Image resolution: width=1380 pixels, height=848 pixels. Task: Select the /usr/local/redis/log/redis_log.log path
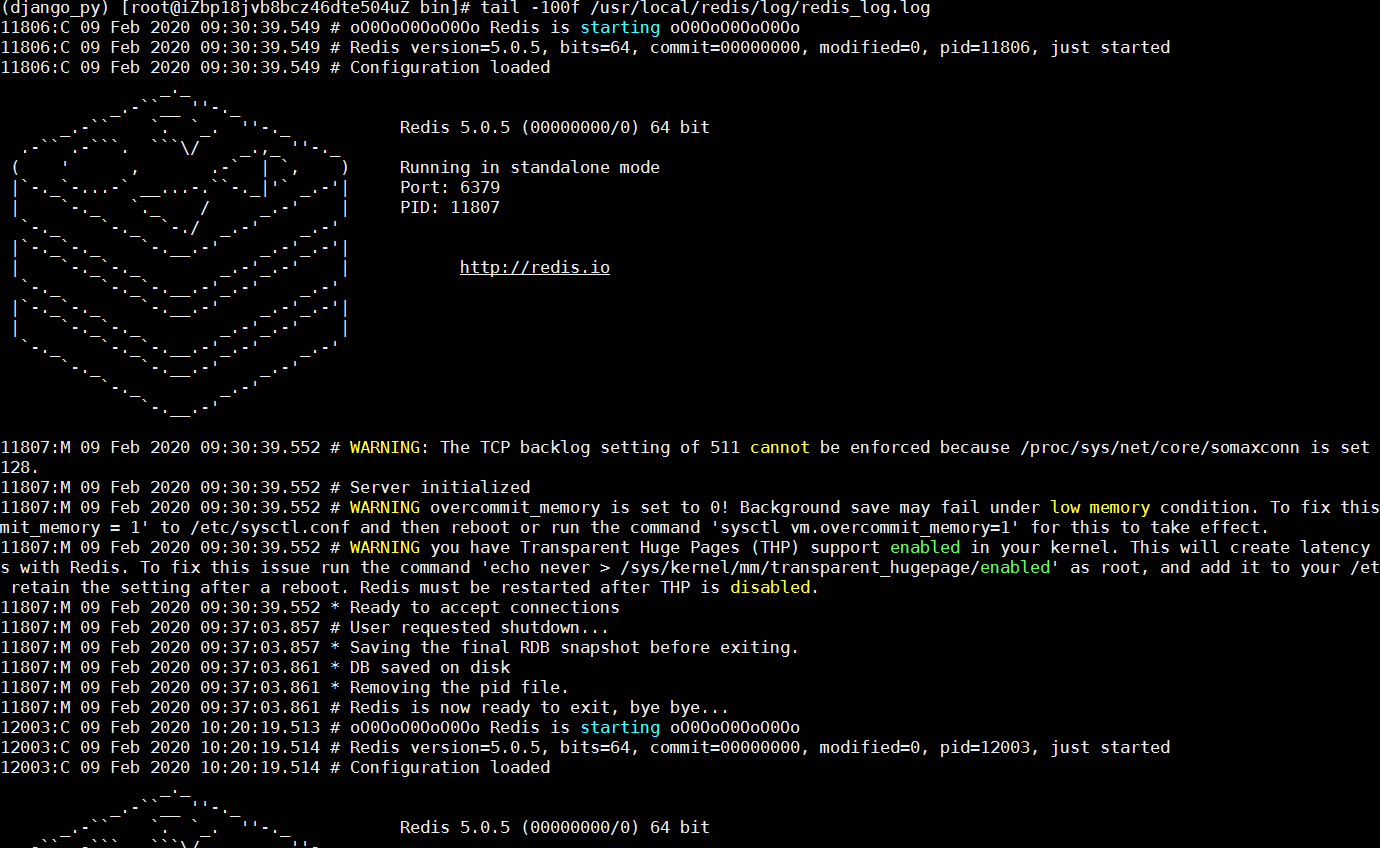point(760,8)
